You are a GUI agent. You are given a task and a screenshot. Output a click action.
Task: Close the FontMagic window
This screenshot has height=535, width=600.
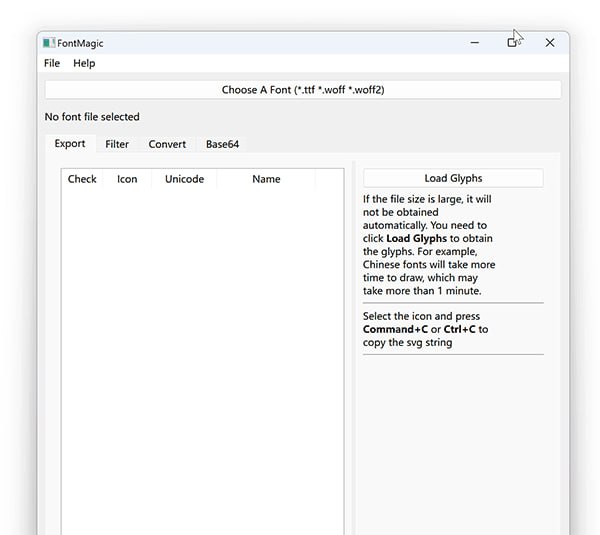(x=550, y=43)
